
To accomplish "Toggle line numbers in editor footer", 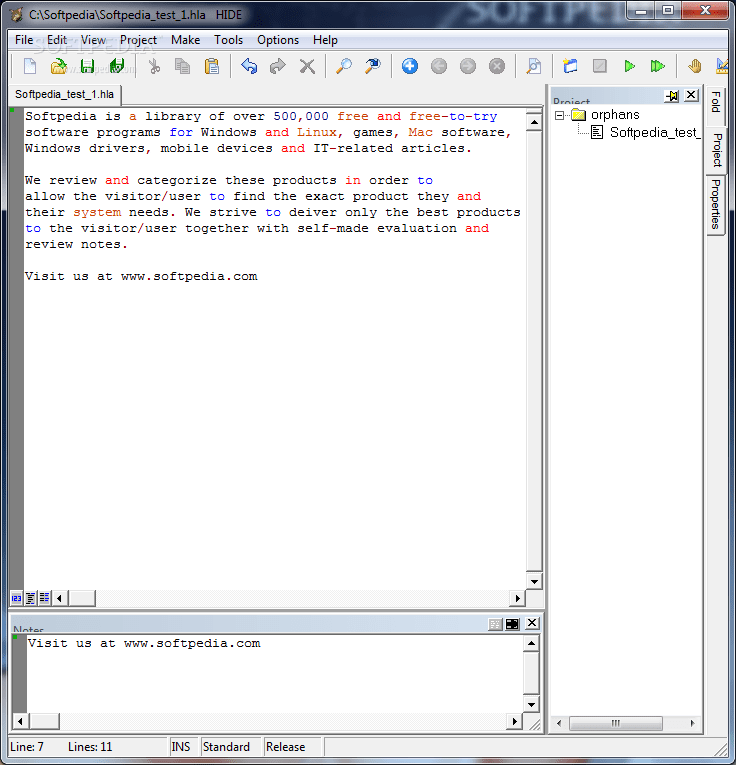I will click(x=16, y=598).
